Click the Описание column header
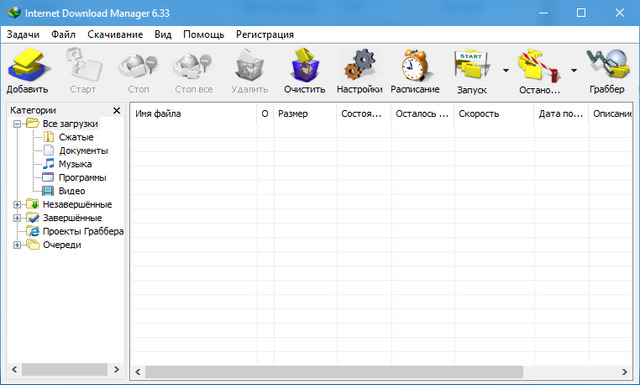Screen dimensions: 640x385 pos(611,113)
